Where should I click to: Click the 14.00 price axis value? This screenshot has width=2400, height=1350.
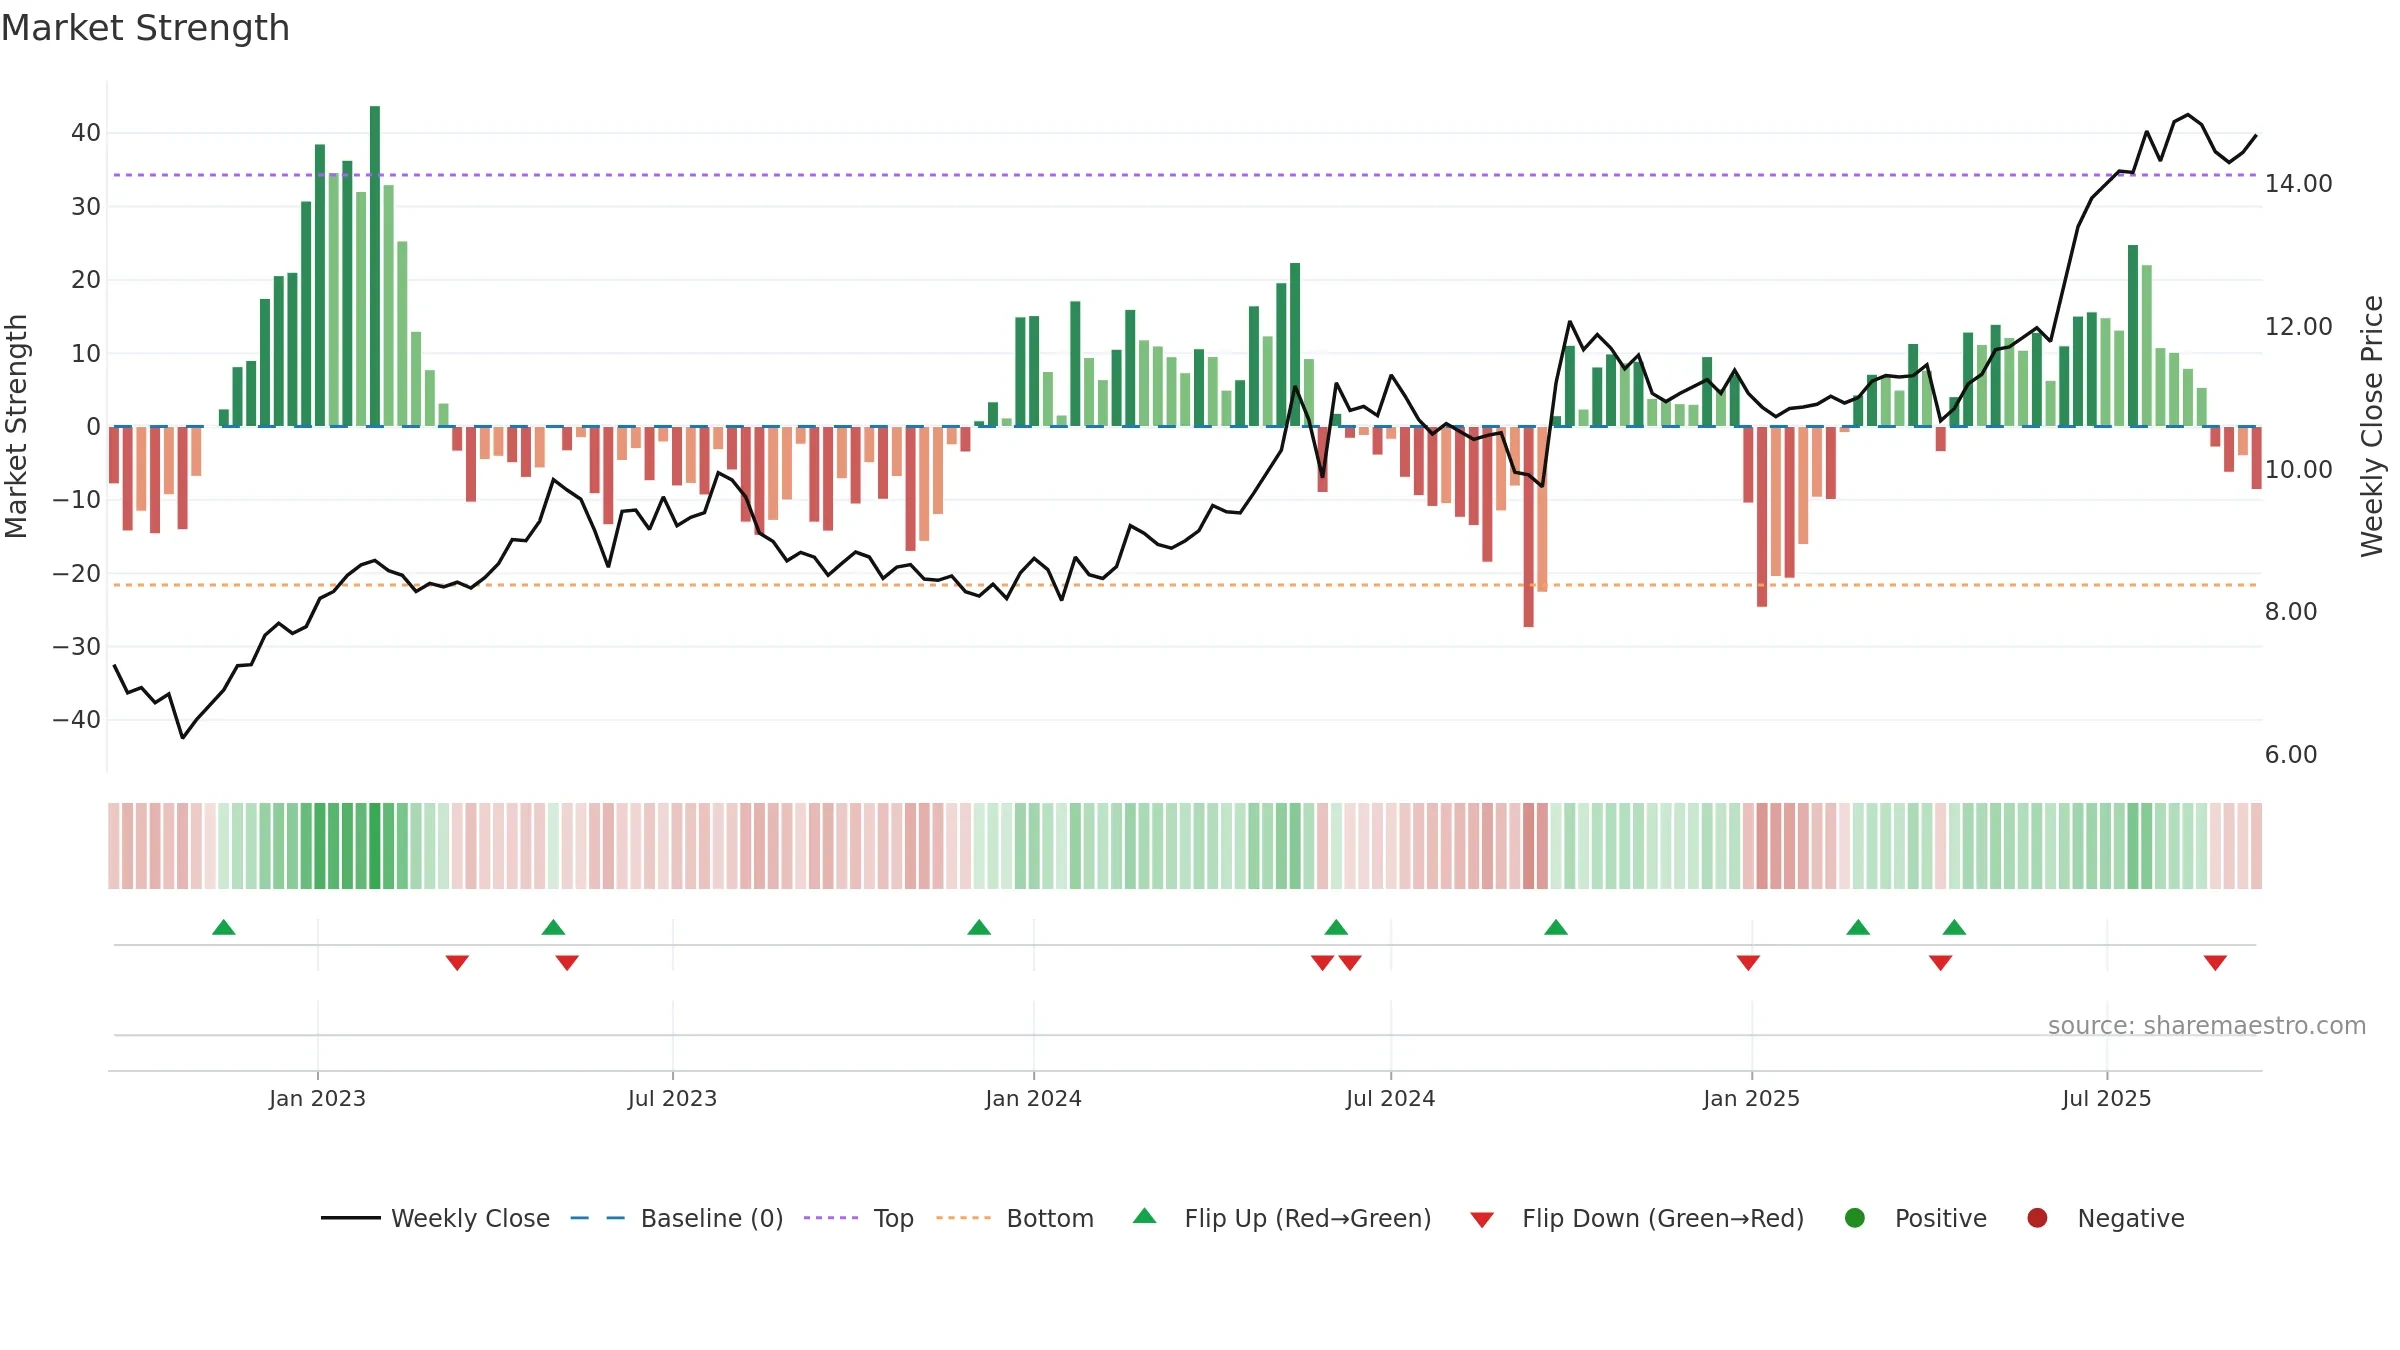point(2298,183)
